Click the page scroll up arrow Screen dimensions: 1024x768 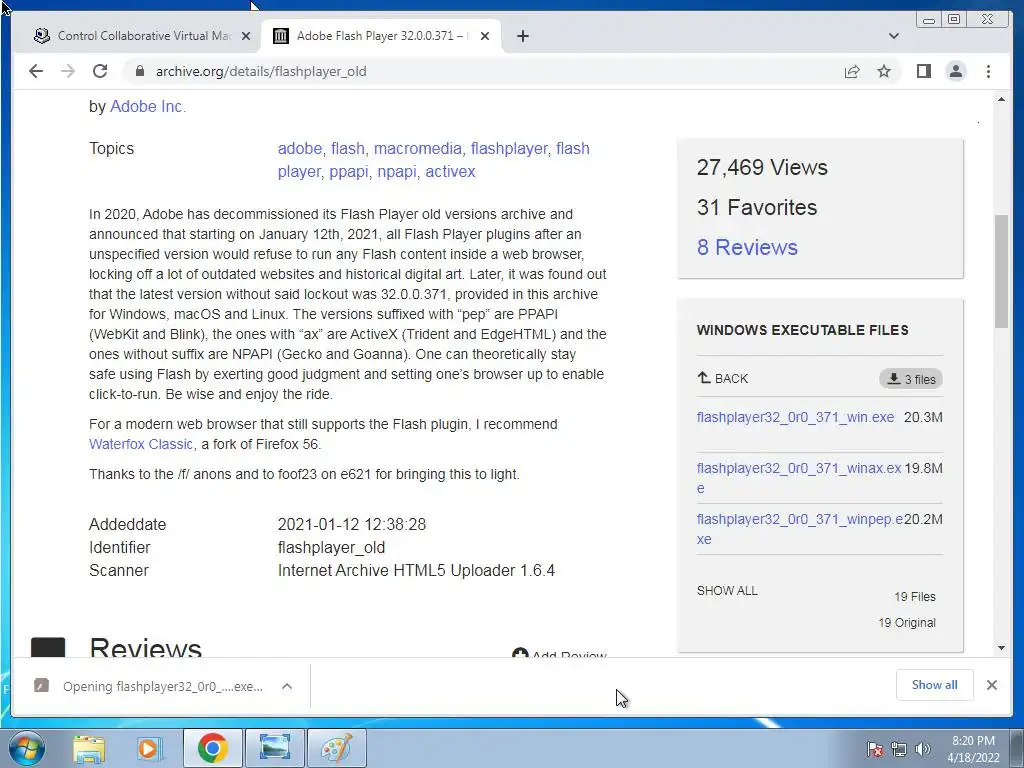pyautogui.click(x=1001, y=99)
